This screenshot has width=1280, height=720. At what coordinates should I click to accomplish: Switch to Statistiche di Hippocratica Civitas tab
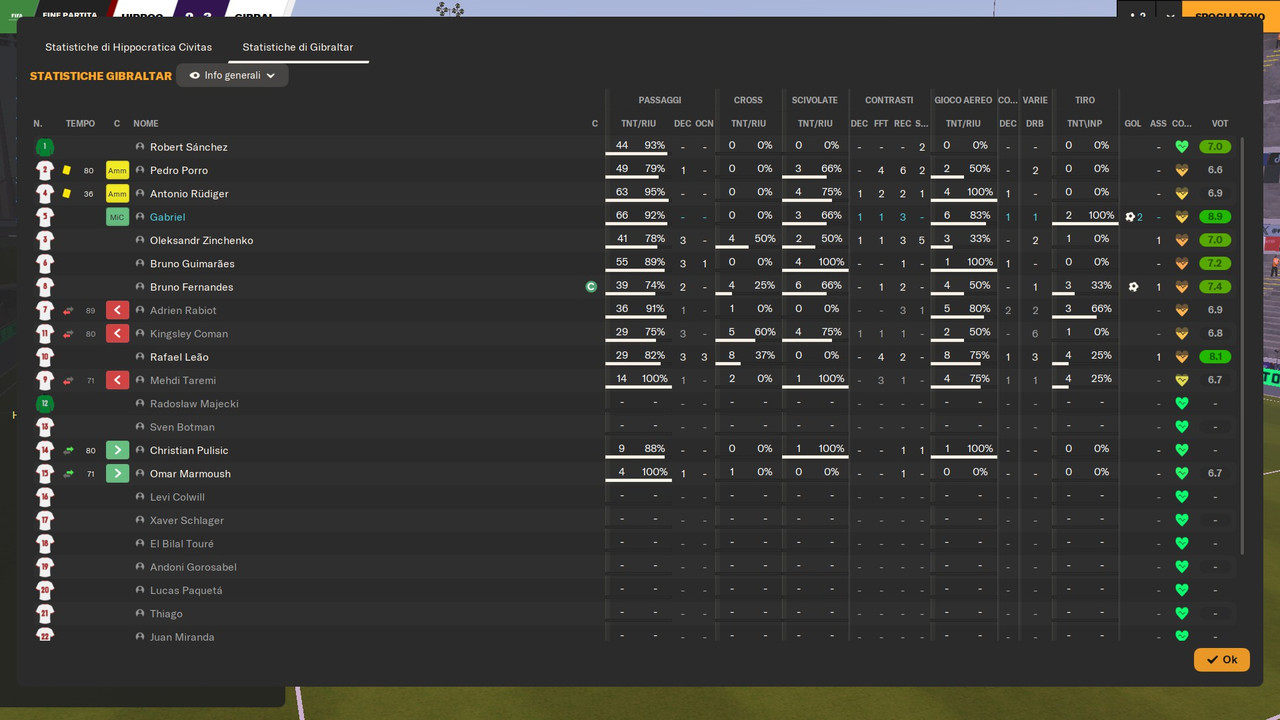(x=128, y=47)
